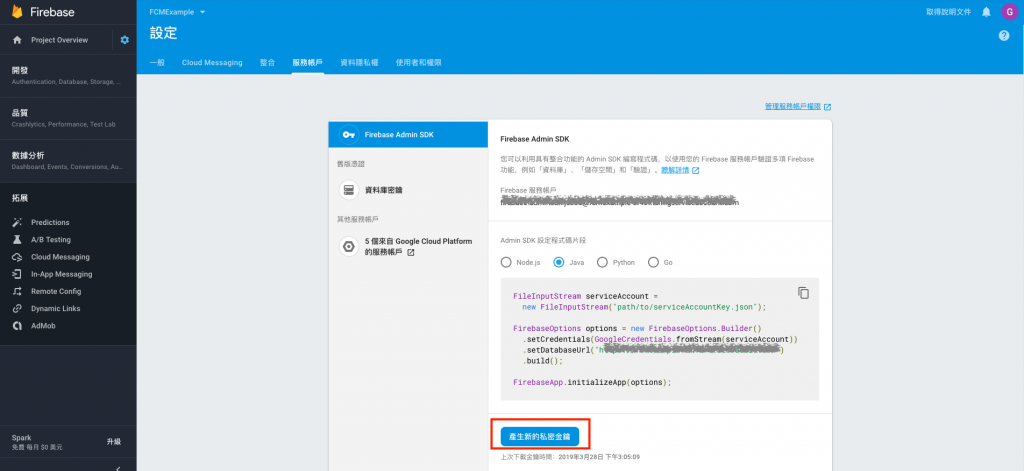Click the Remote Config icon
This screenshot has height=471, width=1024.
(18, 291)
